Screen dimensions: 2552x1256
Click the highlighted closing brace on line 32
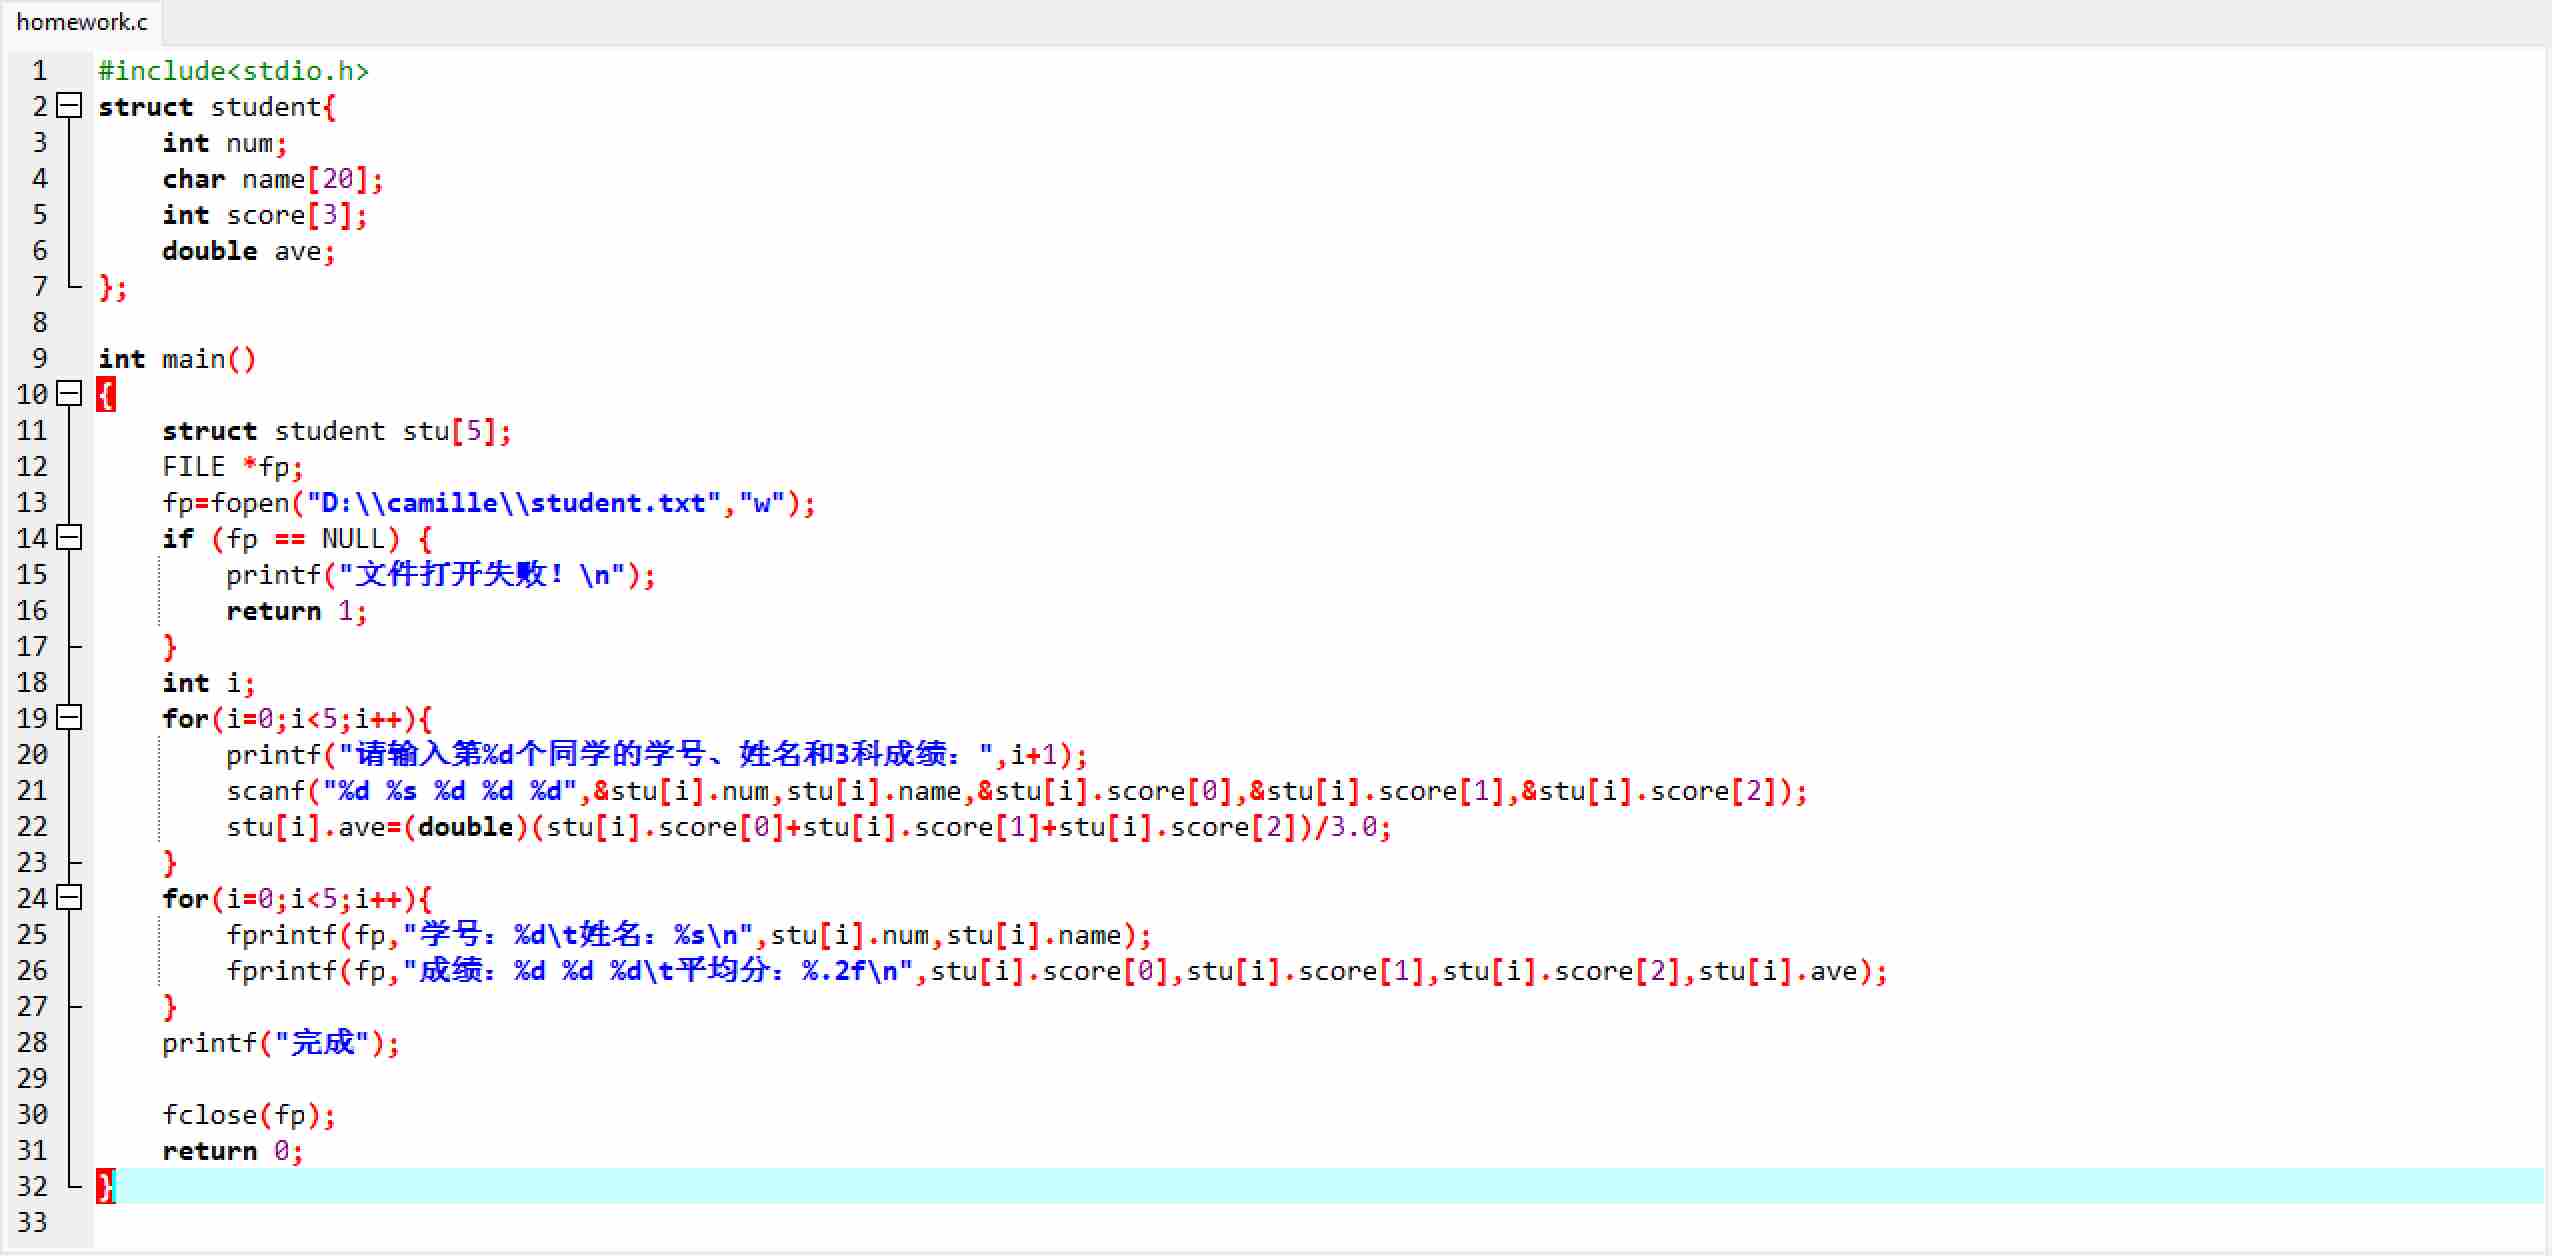[105, 1186]
